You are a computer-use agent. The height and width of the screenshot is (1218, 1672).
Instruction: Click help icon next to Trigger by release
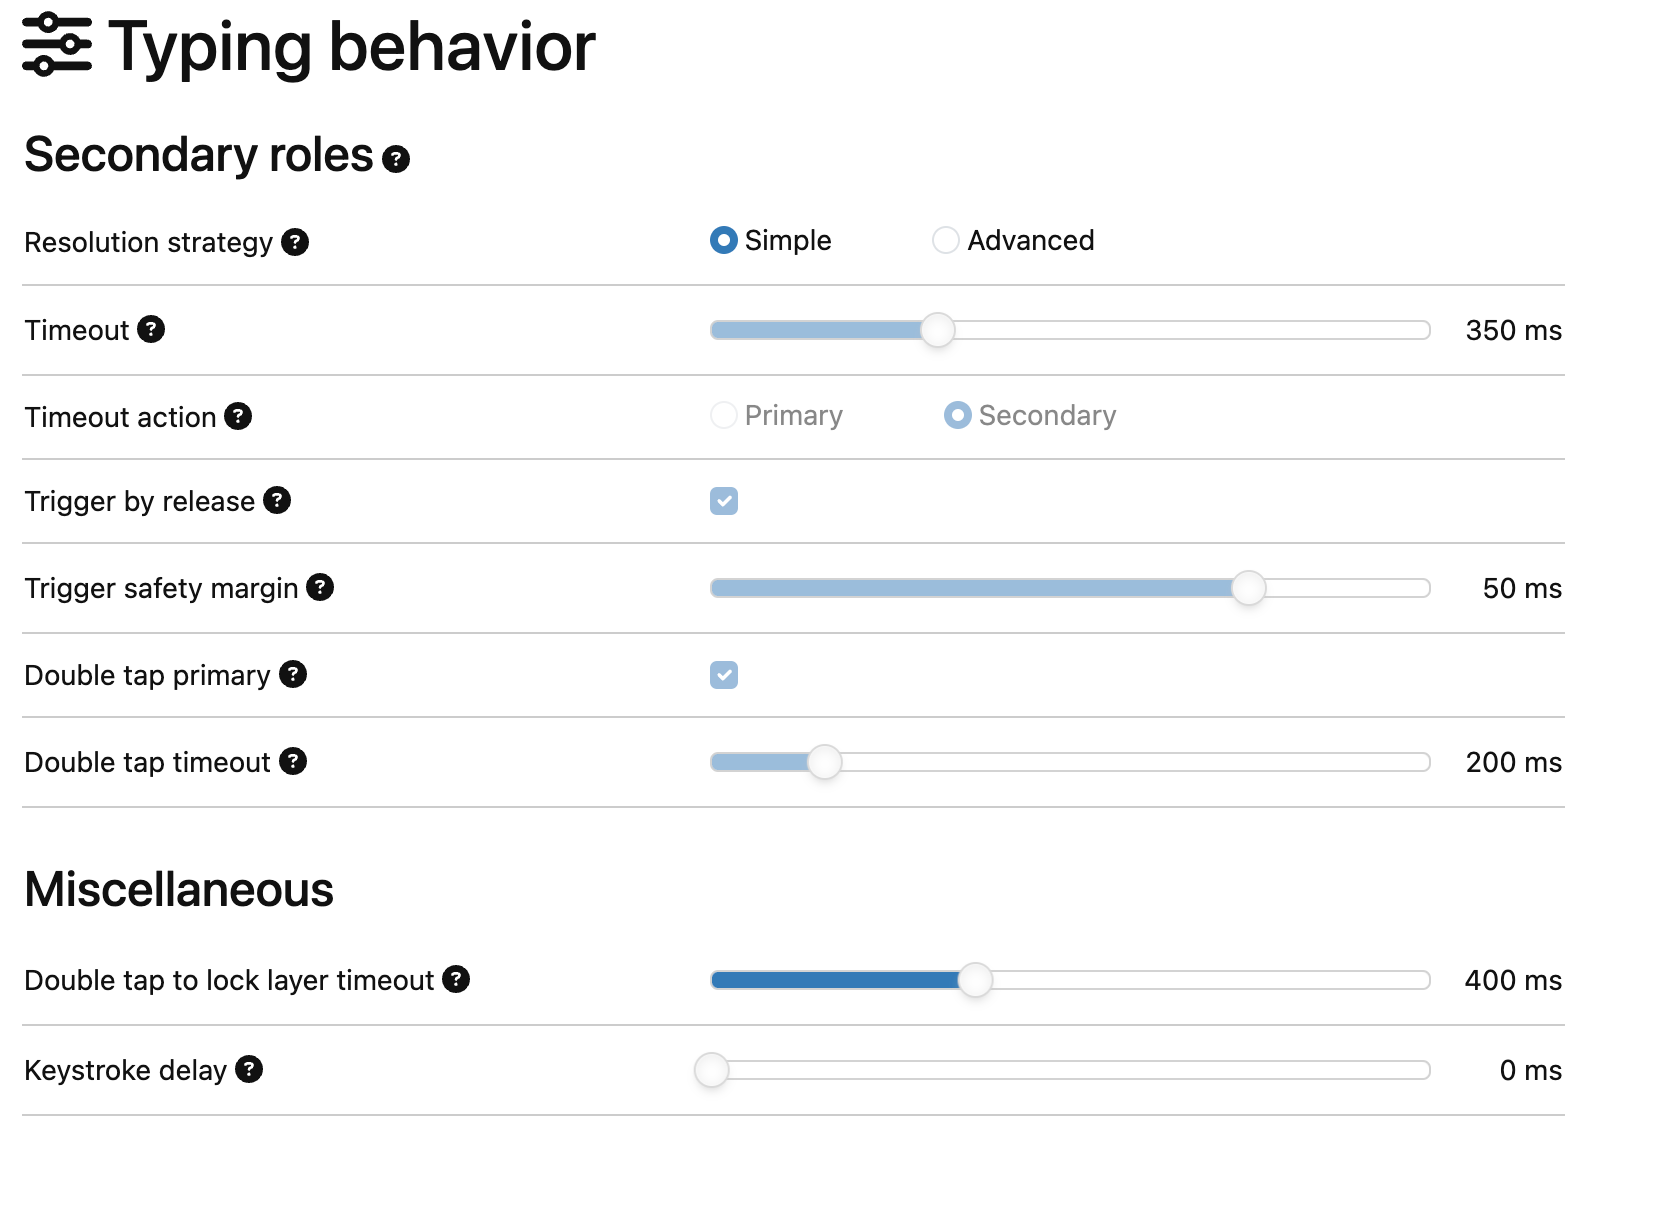click(x=277, y=500)
